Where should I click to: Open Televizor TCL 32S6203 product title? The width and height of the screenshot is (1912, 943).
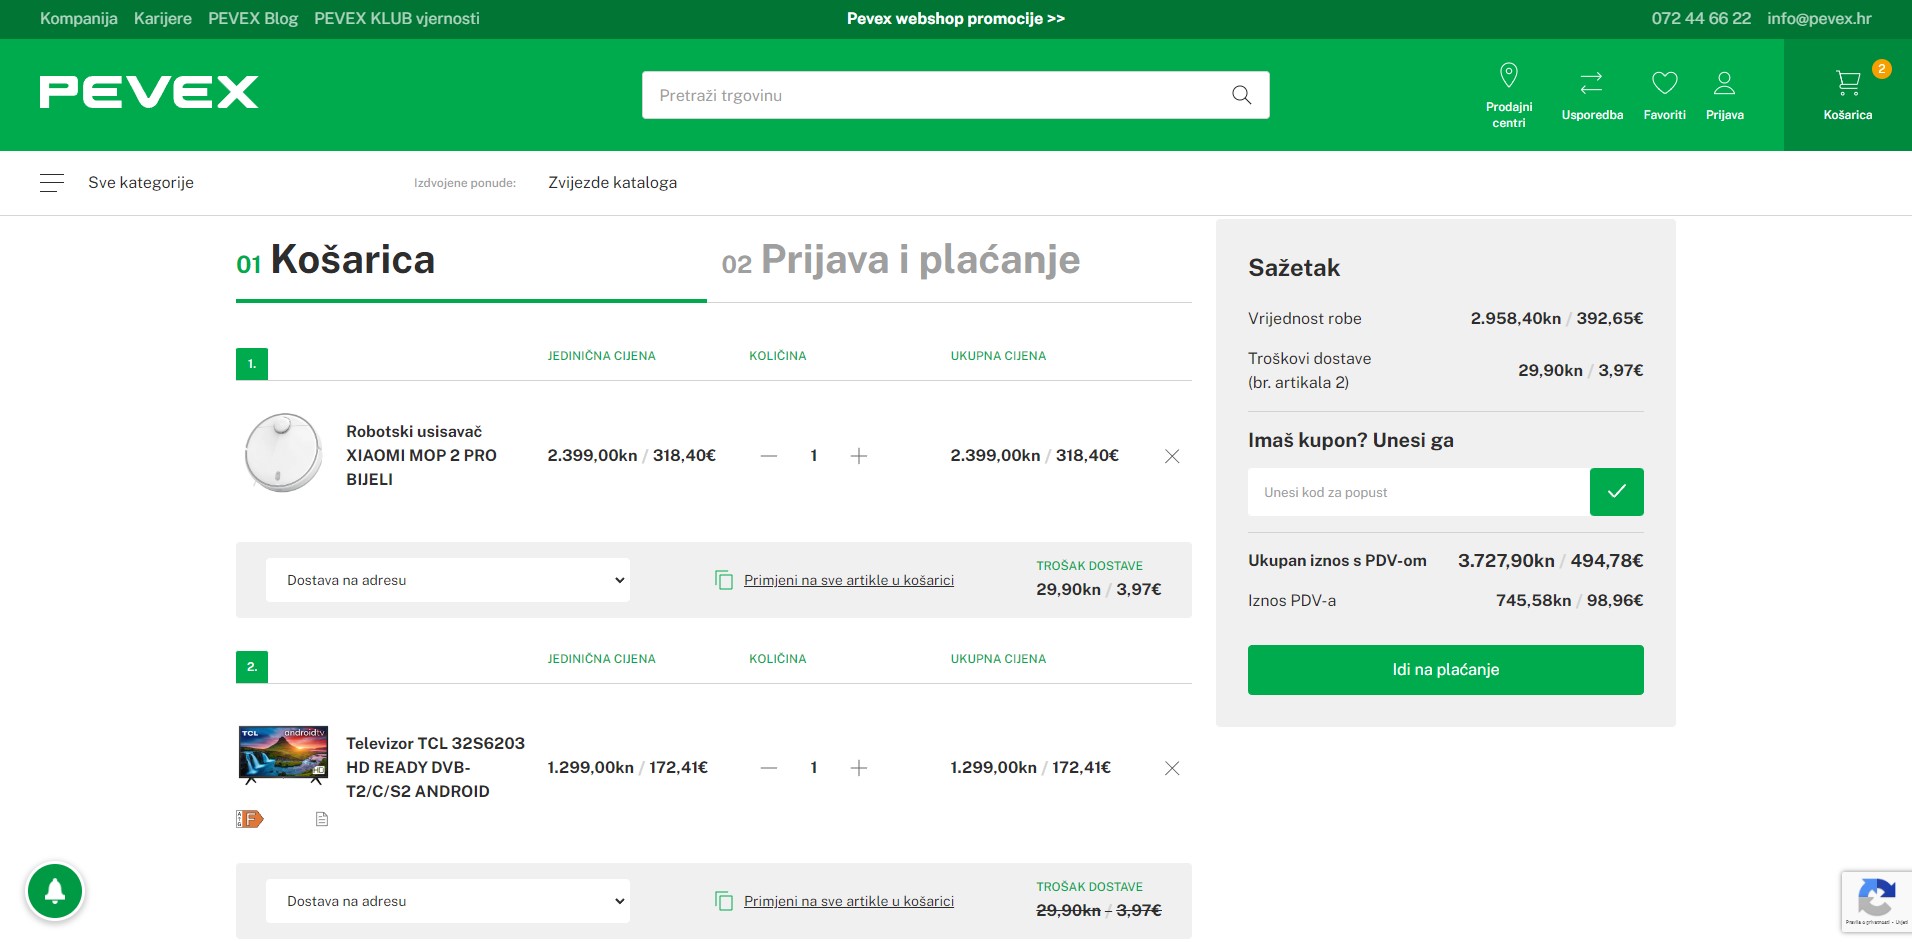[x=435, y=767]
